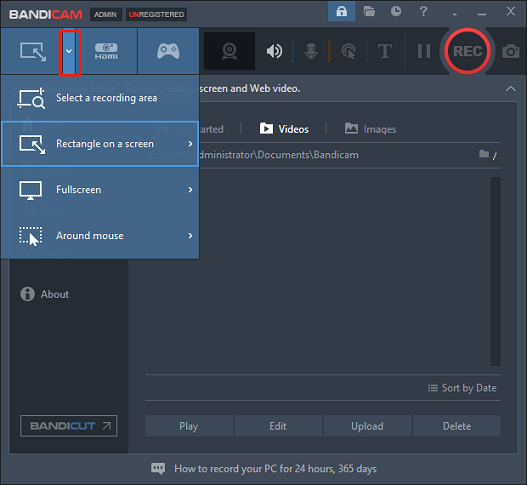Click the Around mouse dotted cursor icon
The width and height of the screenshot is (527, 485).
(x=31, y=236)
